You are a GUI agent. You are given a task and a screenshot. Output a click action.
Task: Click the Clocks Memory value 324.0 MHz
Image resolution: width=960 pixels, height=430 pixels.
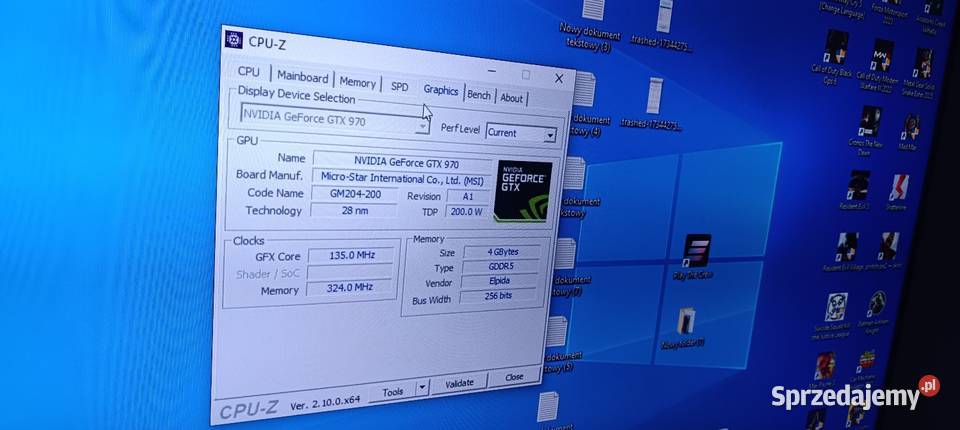click(350, 287)
